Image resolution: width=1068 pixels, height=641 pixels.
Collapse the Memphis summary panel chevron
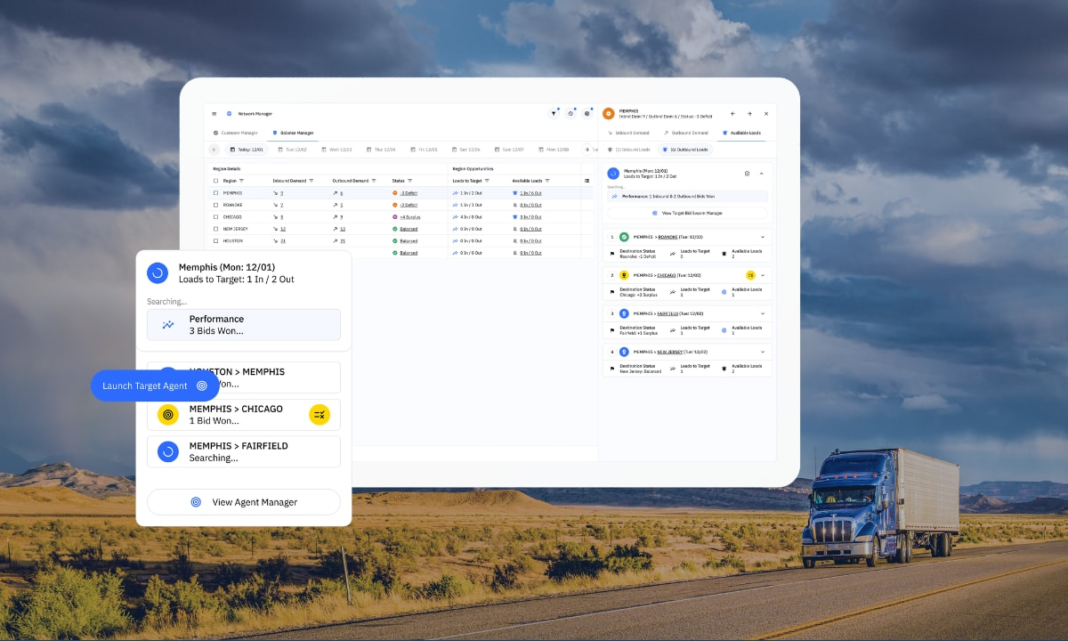[762, 173]
